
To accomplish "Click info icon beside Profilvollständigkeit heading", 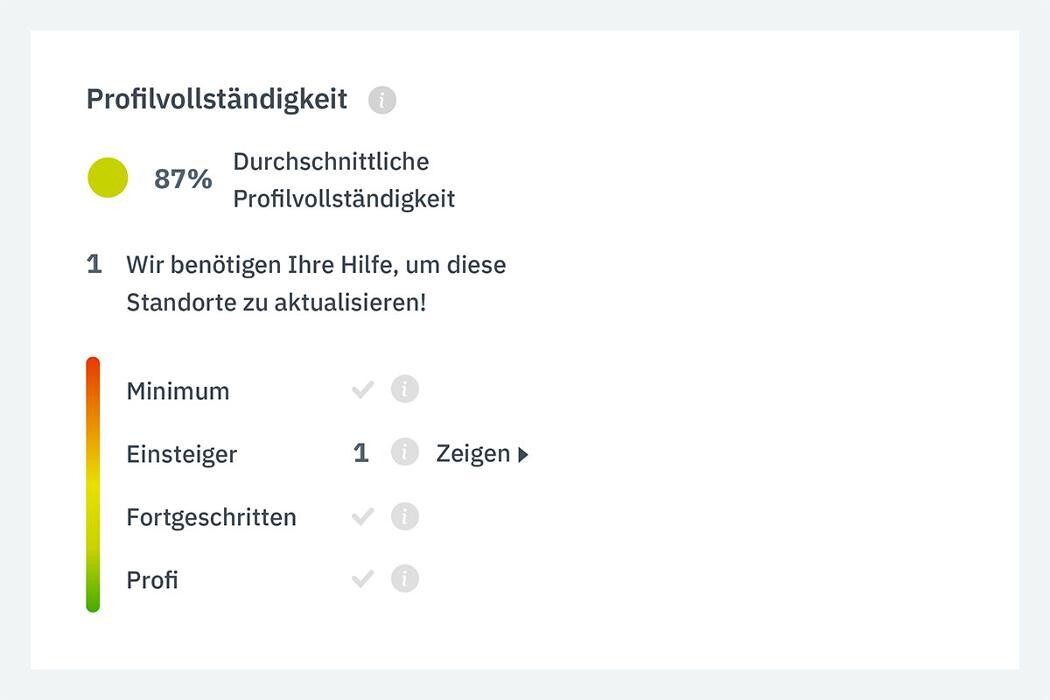I will [x=382, y=100].
